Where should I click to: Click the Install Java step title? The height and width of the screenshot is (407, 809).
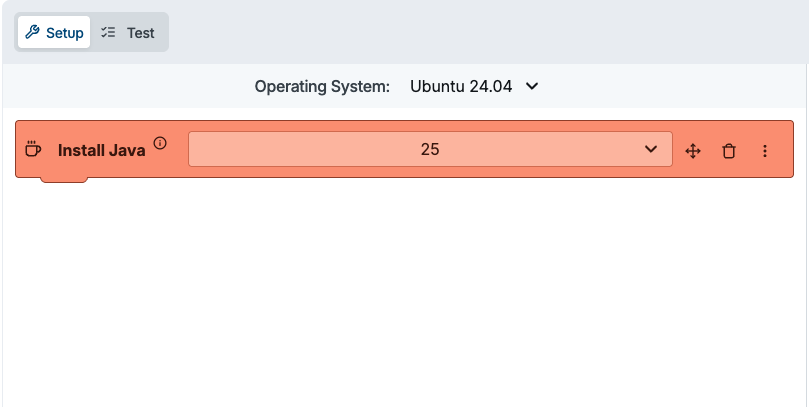(x=101, y=150)
